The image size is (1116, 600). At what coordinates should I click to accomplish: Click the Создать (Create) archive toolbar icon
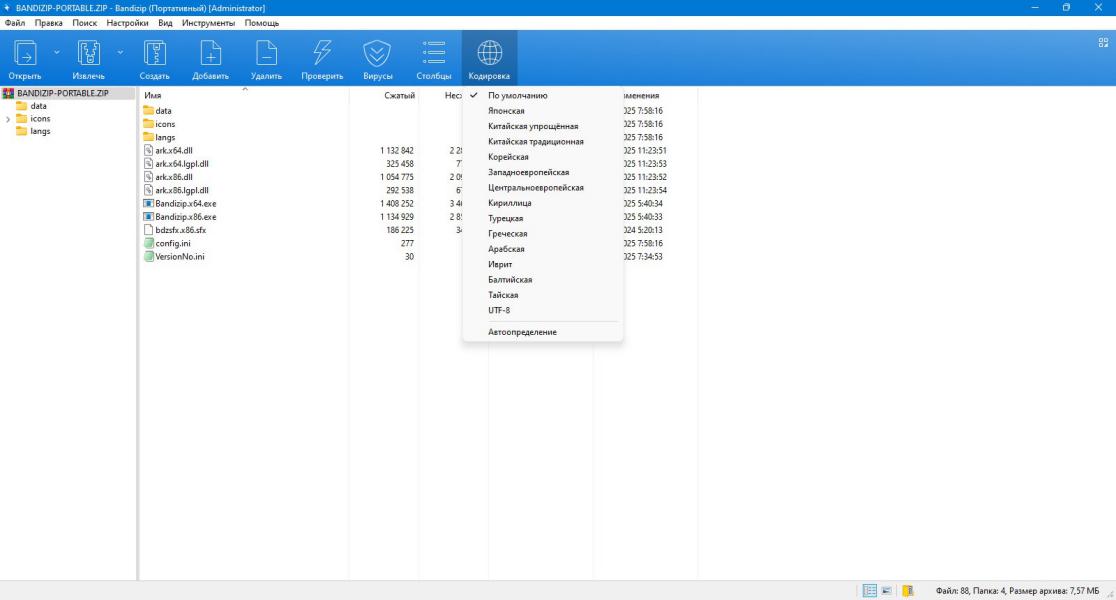point(154,53)
